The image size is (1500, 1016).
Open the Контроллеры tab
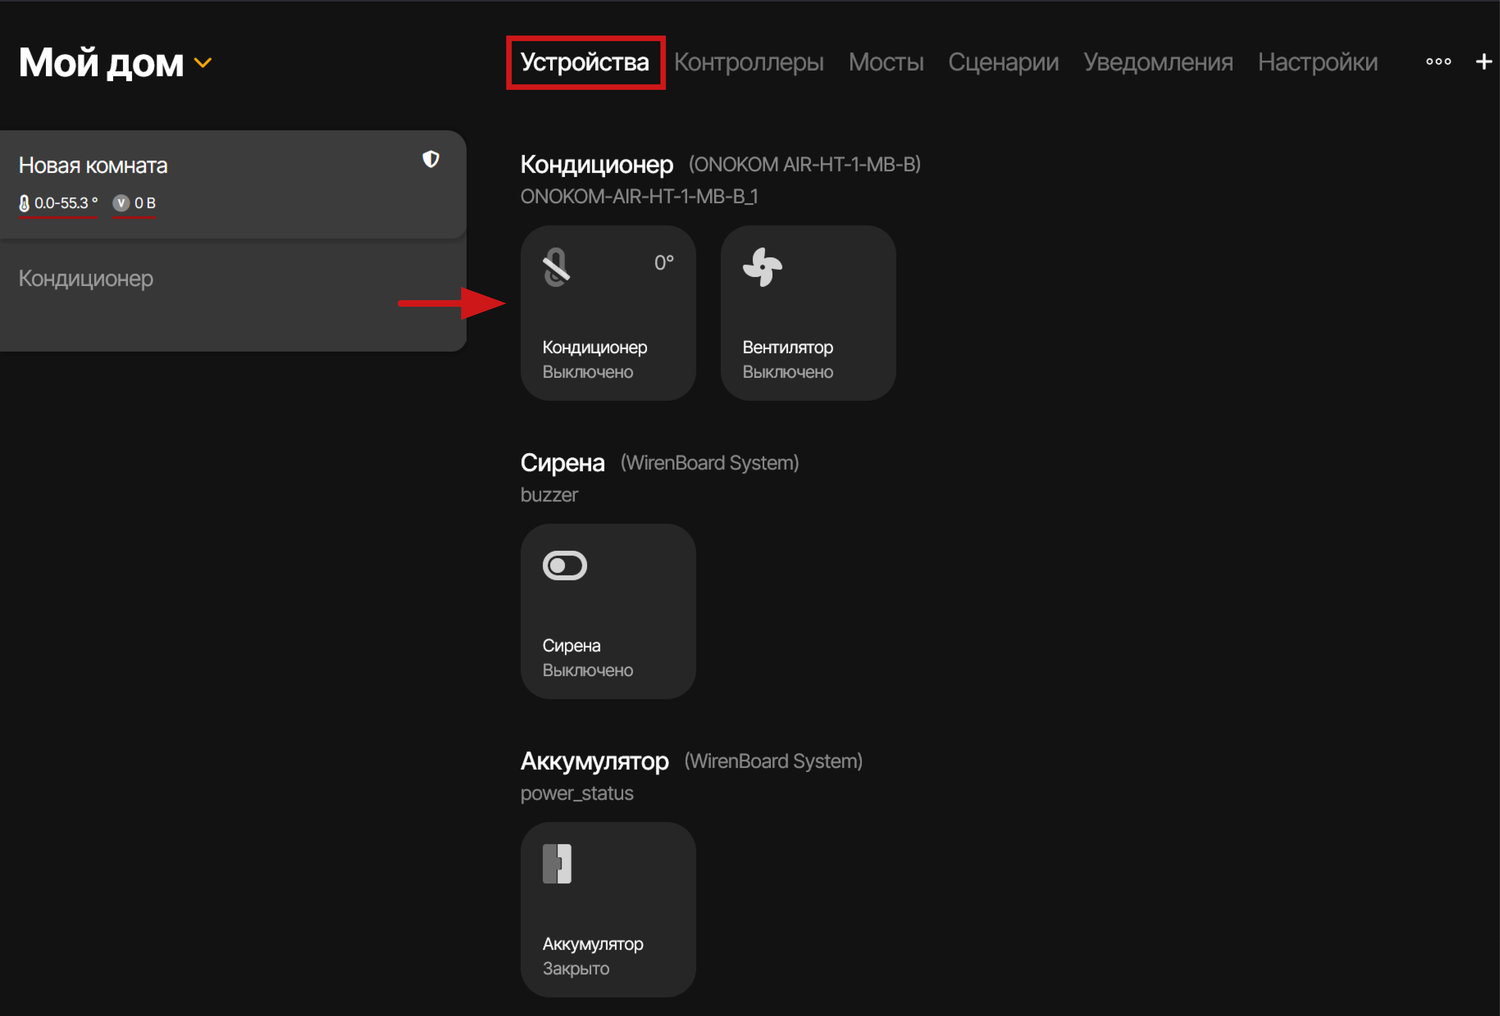click(749, 62)
